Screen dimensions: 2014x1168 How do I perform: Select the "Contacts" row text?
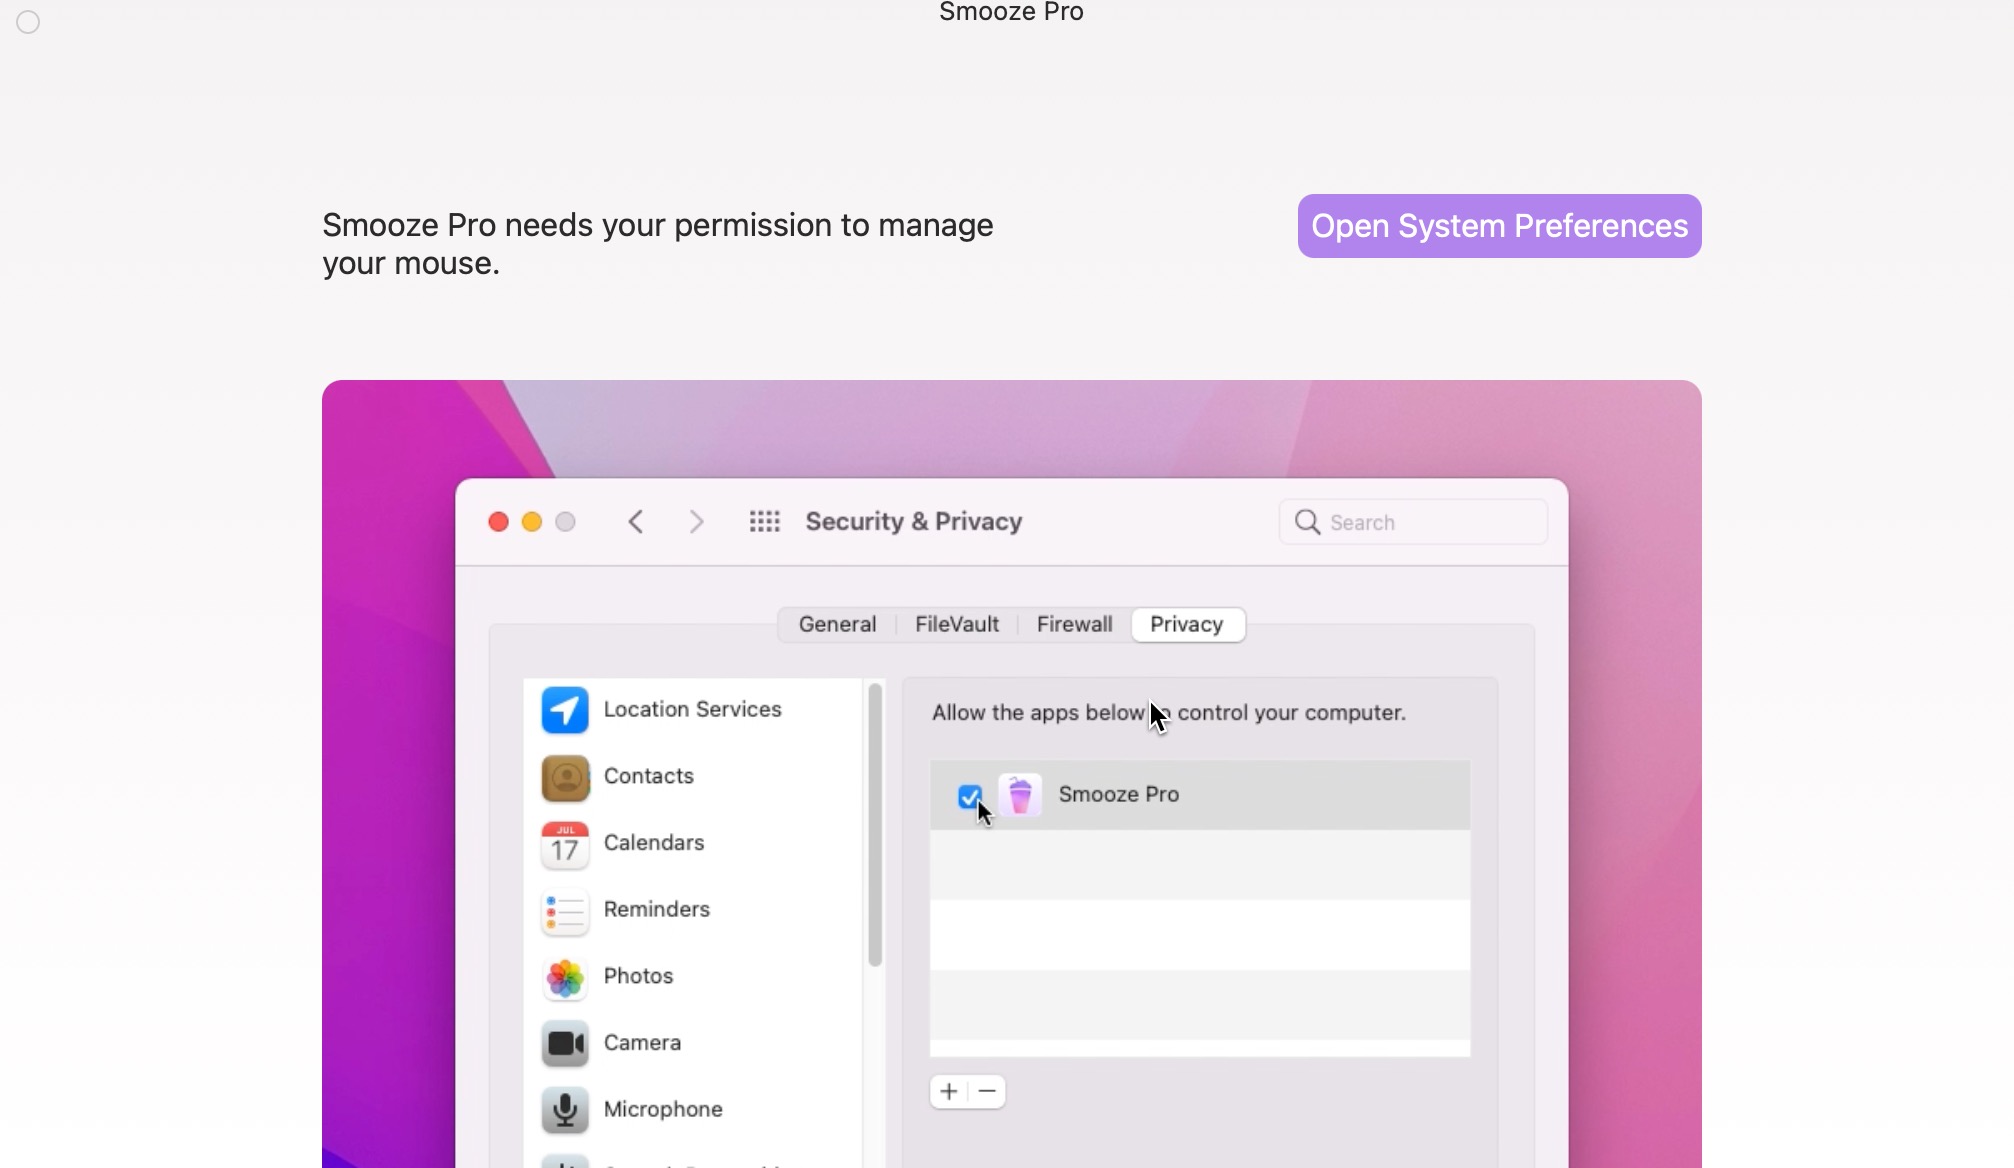[x=648, y=776]
